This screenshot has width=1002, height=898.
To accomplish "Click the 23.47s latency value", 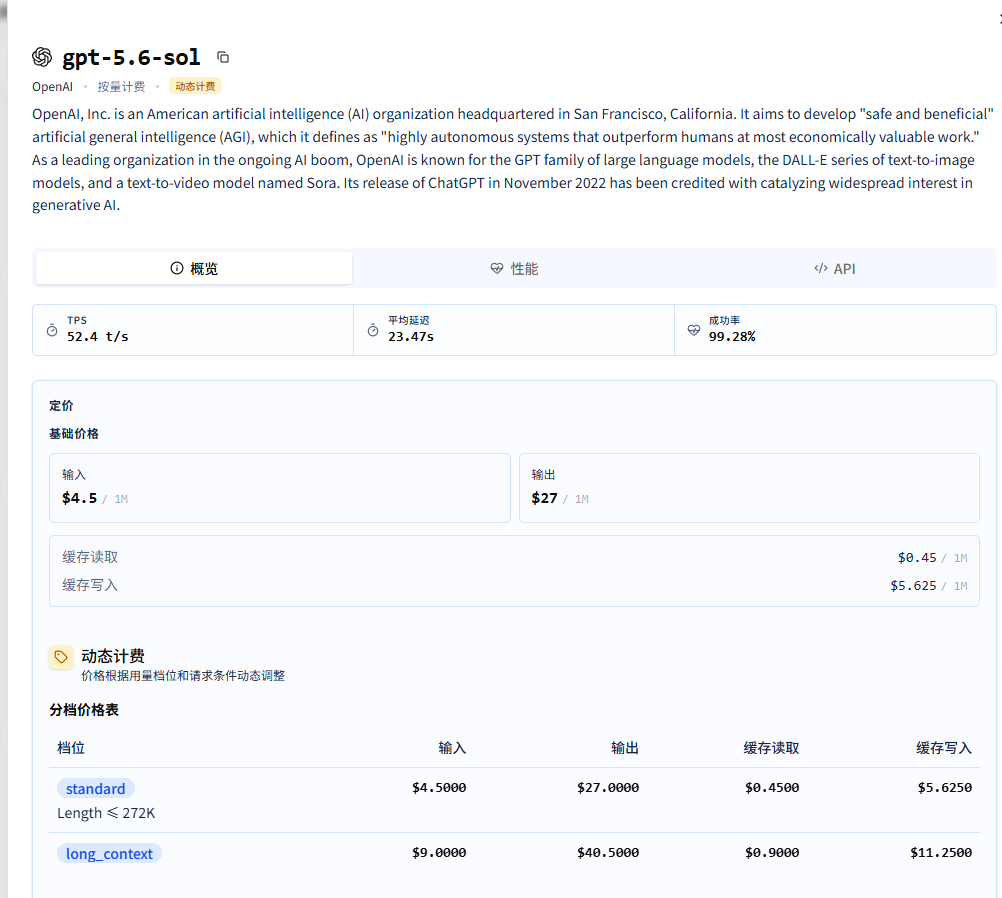I will tap(411, 337).
